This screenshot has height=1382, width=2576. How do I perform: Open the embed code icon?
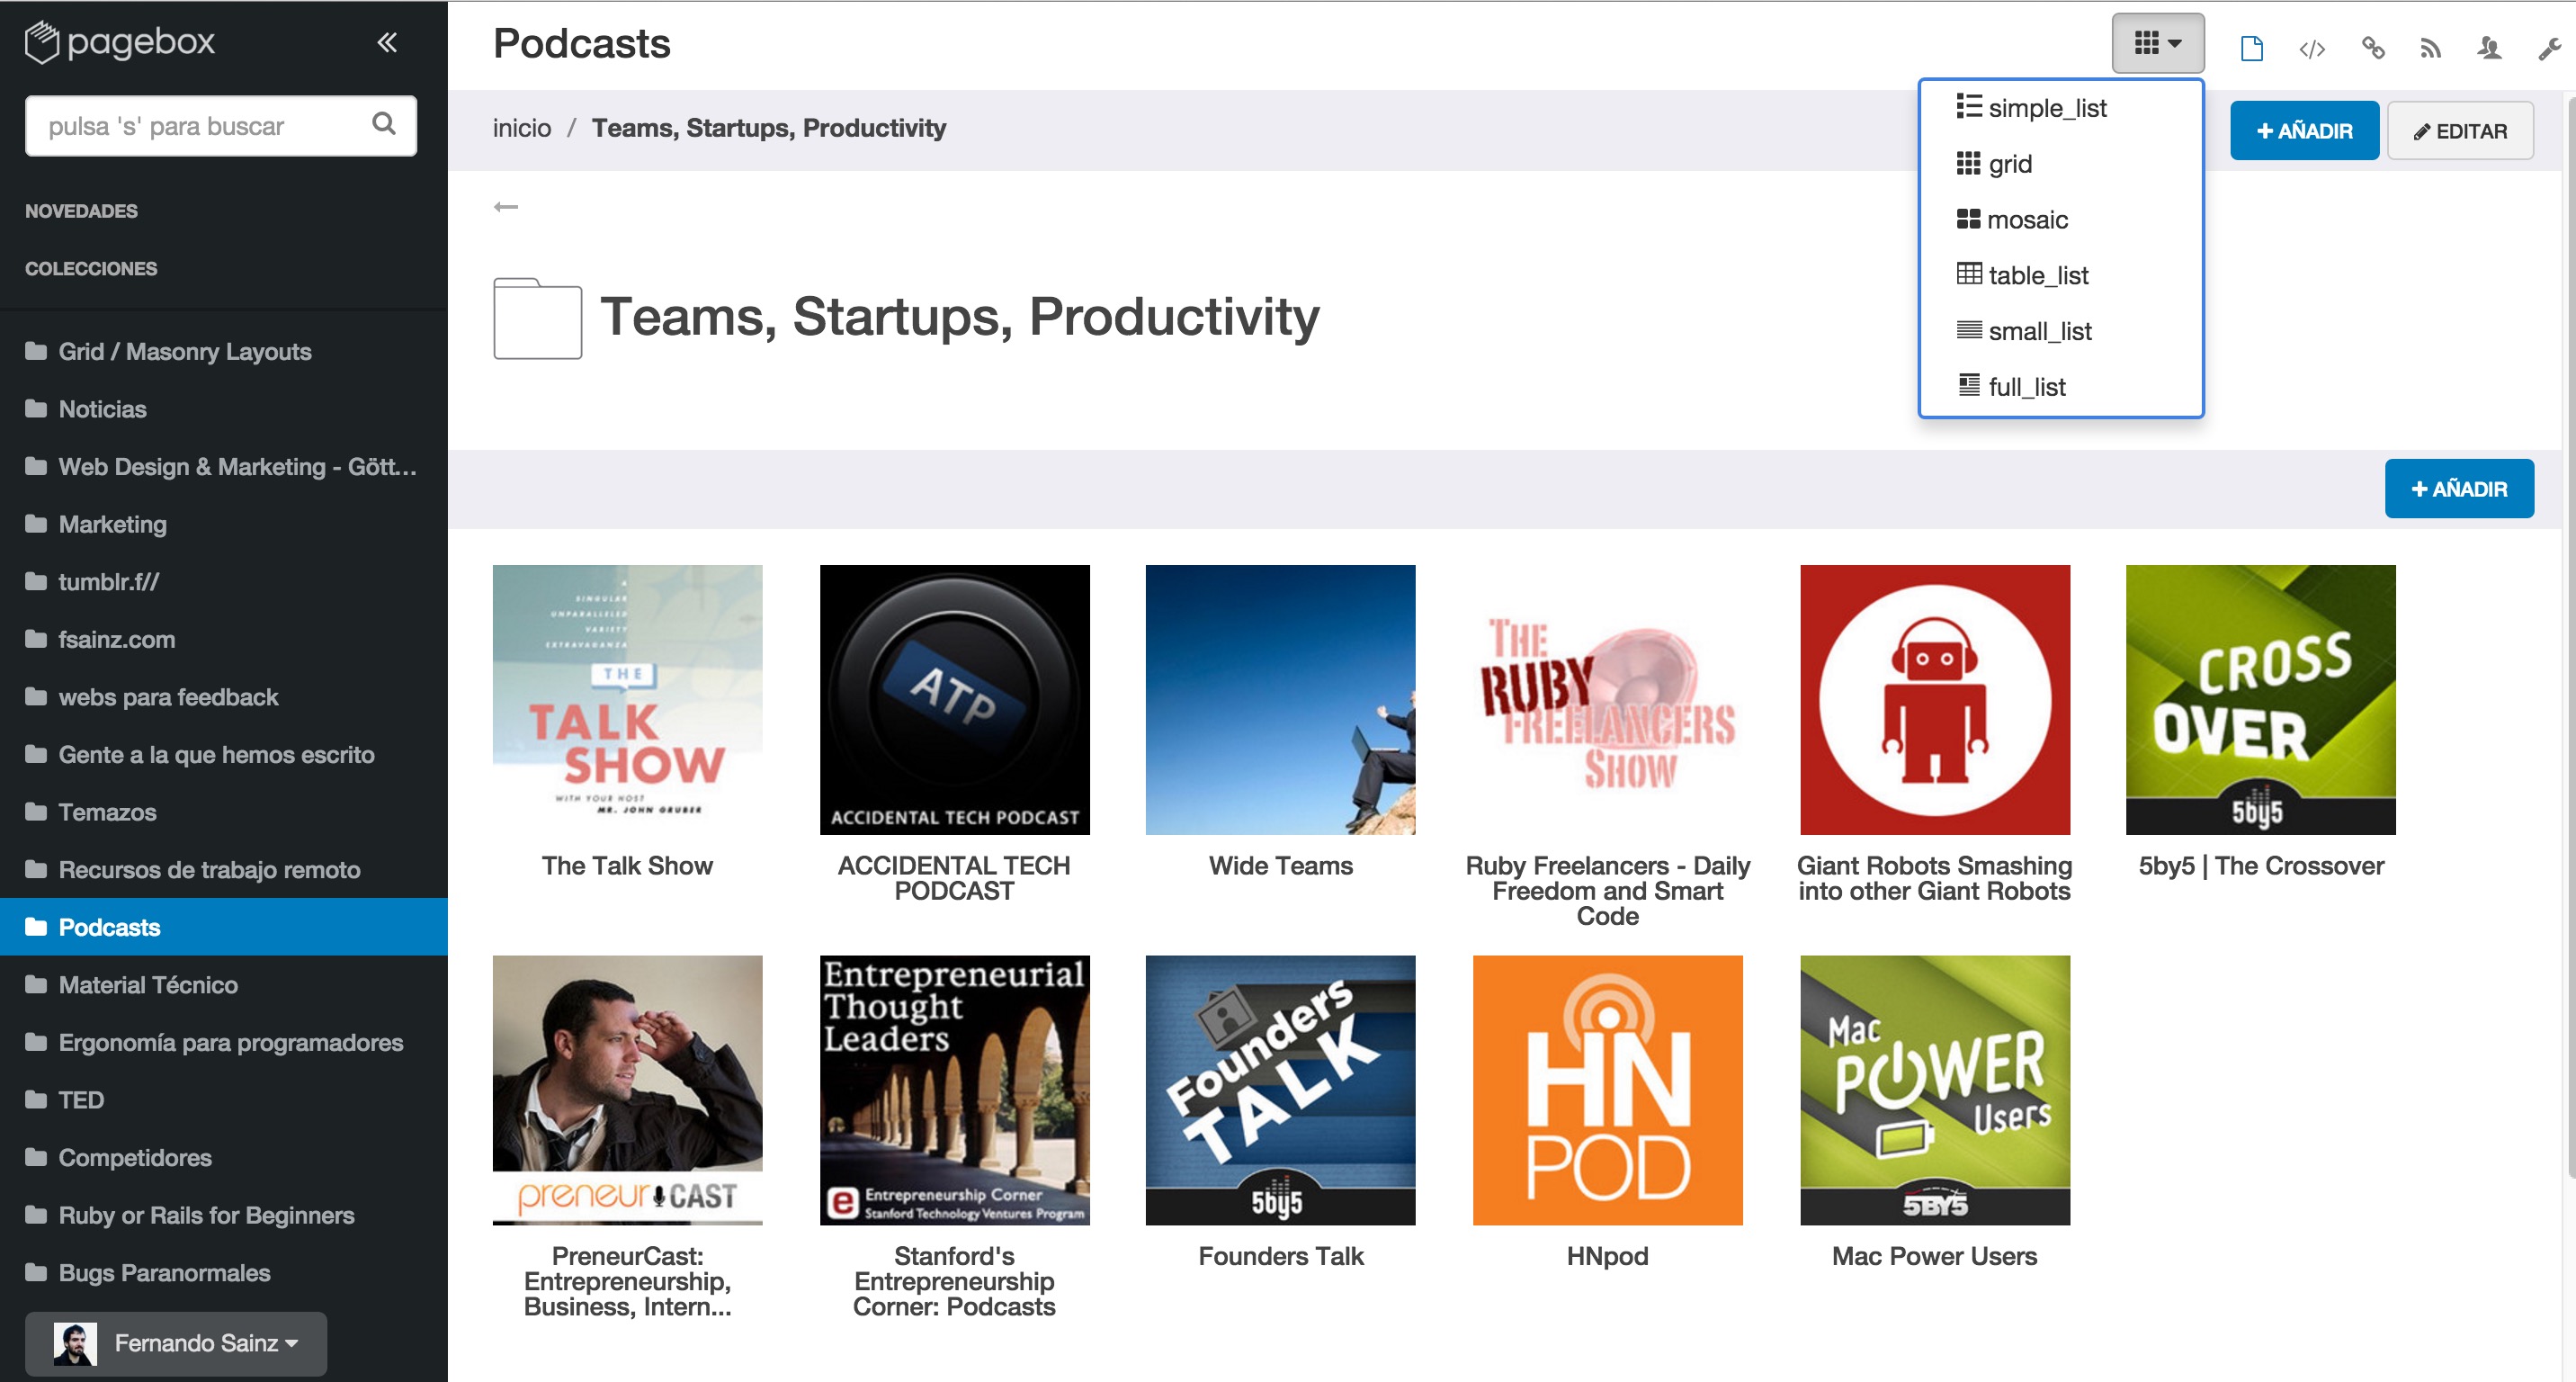tap(2311, 48)
